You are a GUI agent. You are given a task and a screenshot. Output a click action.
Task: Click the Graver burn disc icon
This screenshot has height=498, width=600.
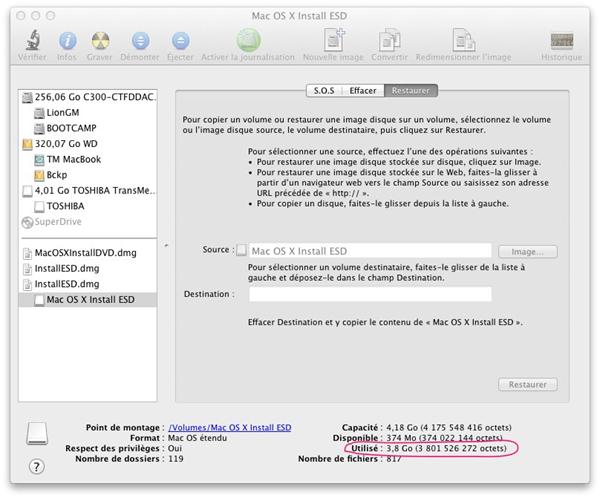[101, 41]
